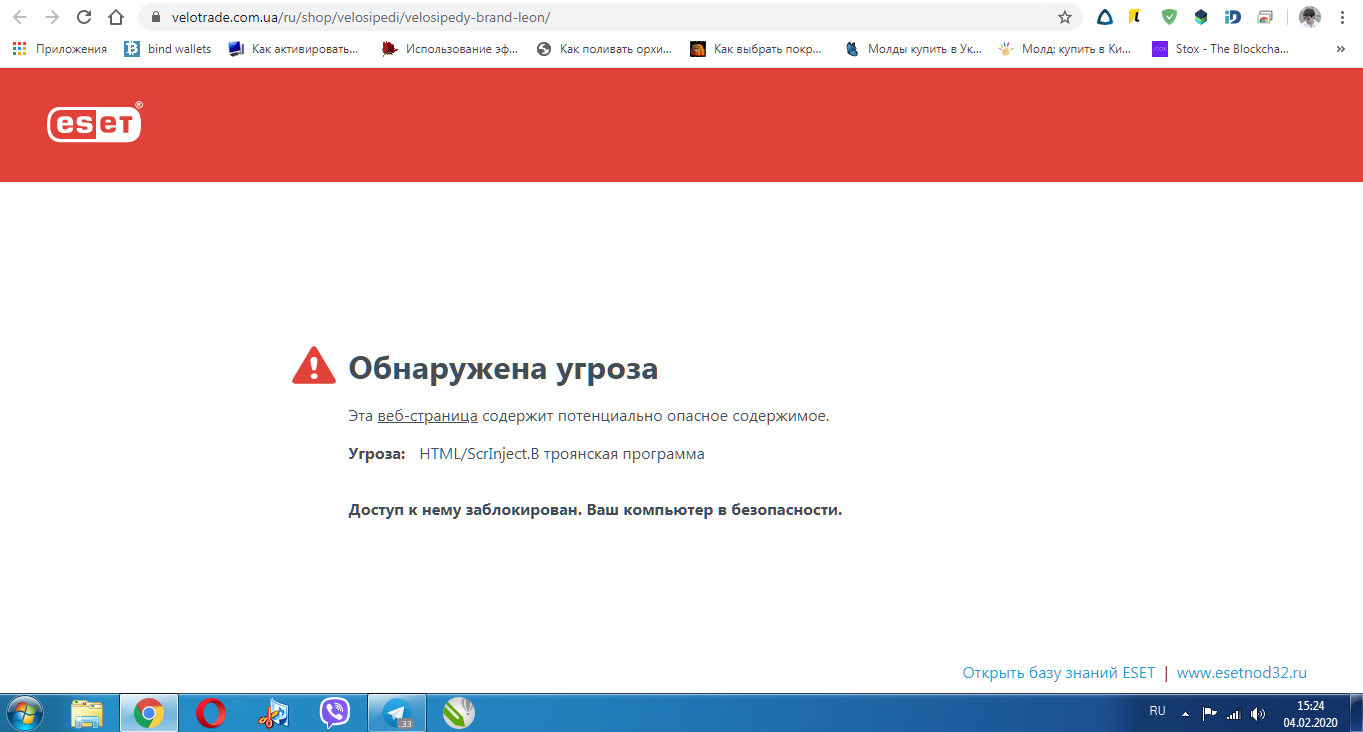Viewport: 1363px width, 732px height.
Task: Open Открыть базу знаний ESET link
Action: click(x=1058, y=673)
